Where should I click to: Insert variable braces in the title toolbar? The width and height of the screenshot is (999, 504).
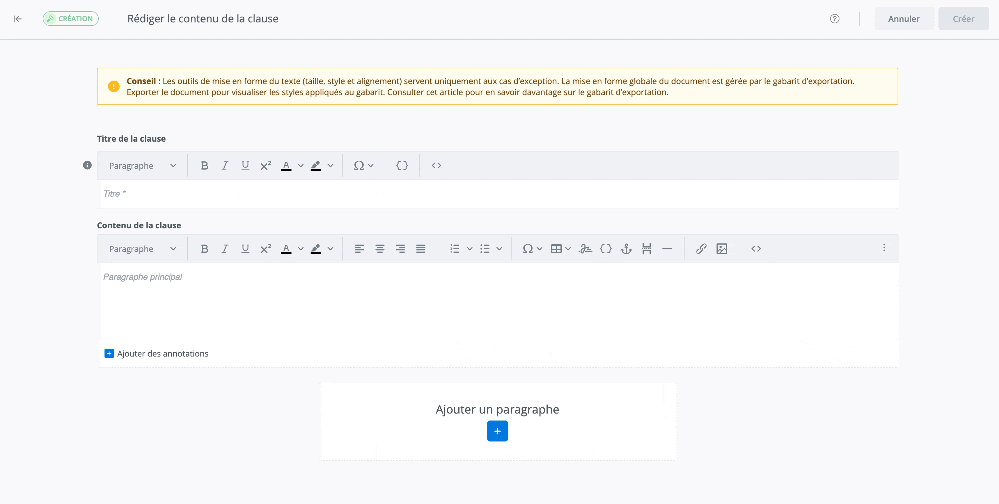click(x=402, y=166)
